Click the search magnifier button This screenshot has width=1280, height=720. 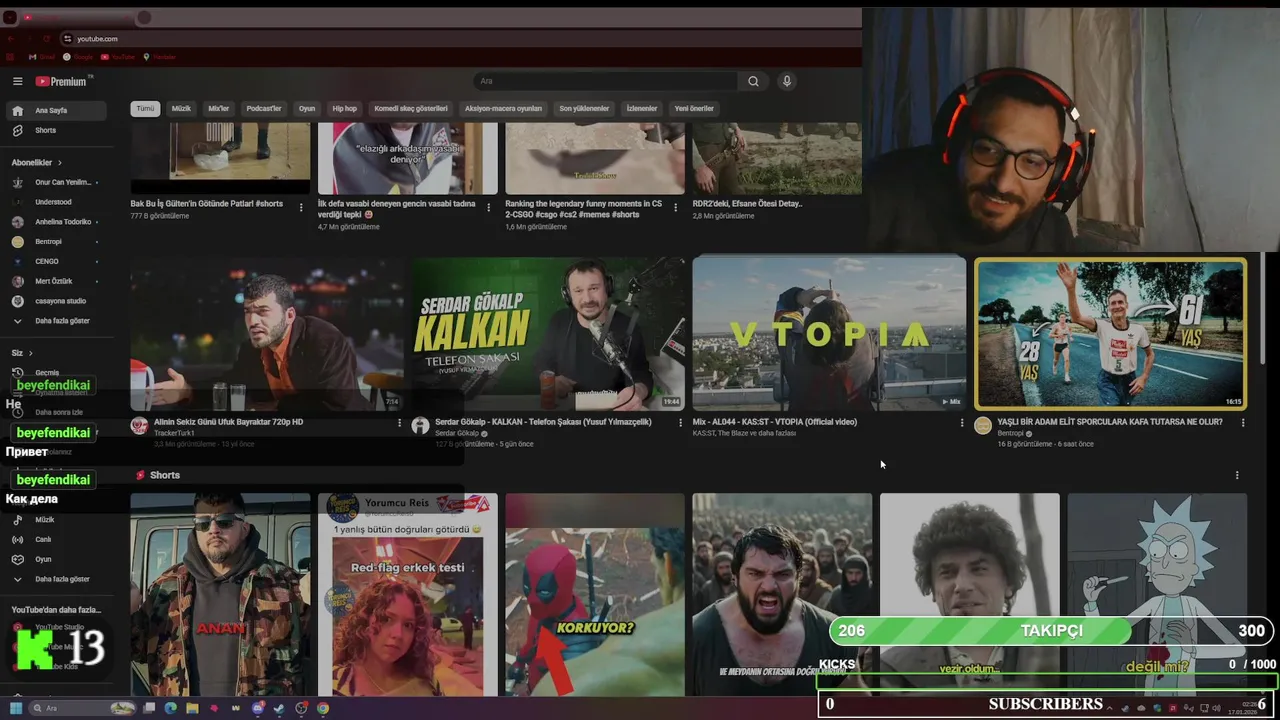pos(753,81)
